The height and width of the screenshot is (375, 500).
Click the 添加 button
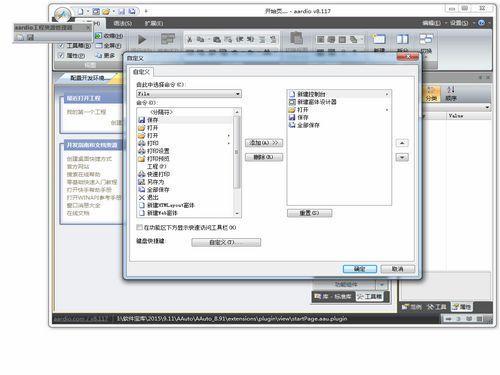(x=264, y=143)
